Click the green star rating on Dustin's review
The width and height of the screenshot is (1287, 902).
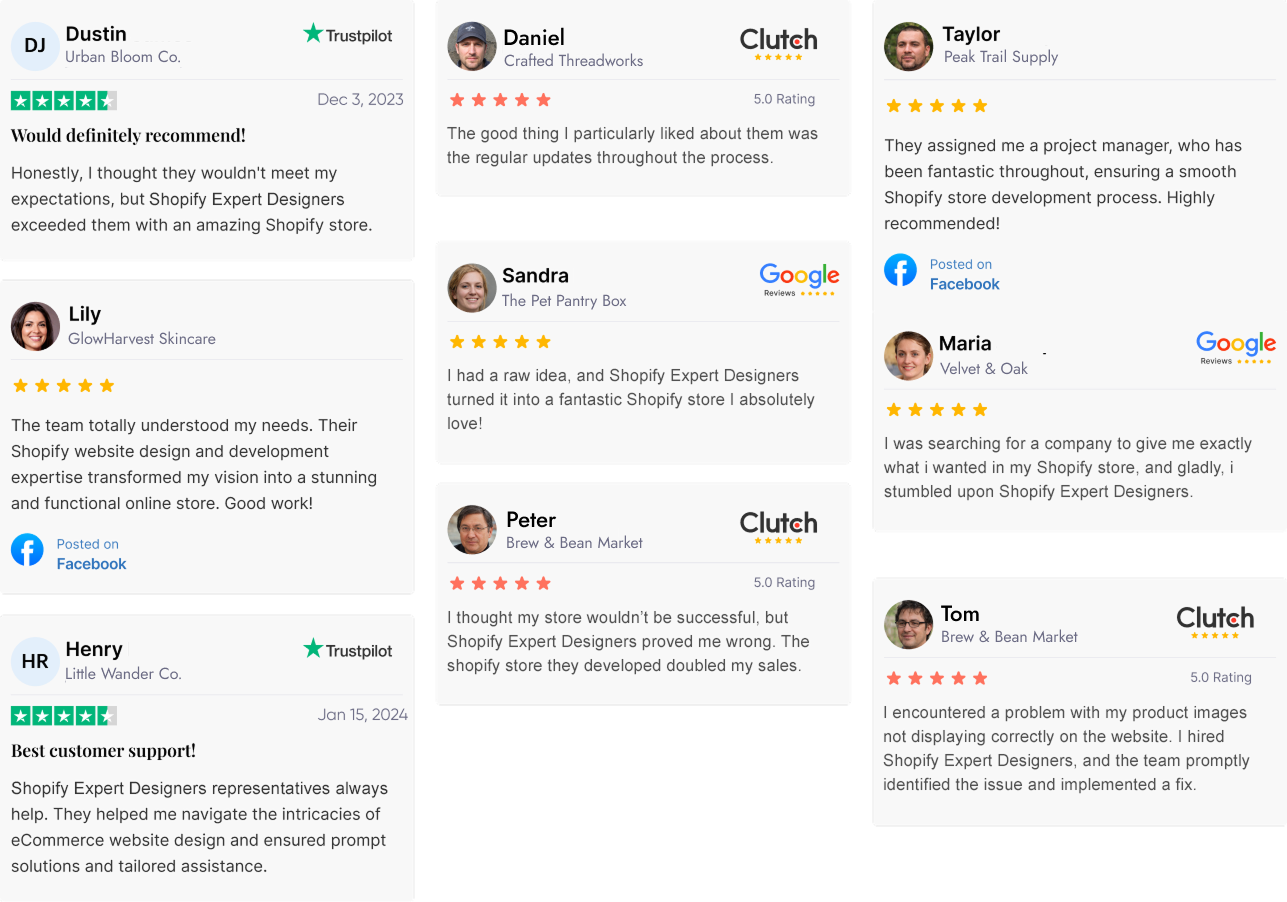pyautogui.click(x=64, y=100)
